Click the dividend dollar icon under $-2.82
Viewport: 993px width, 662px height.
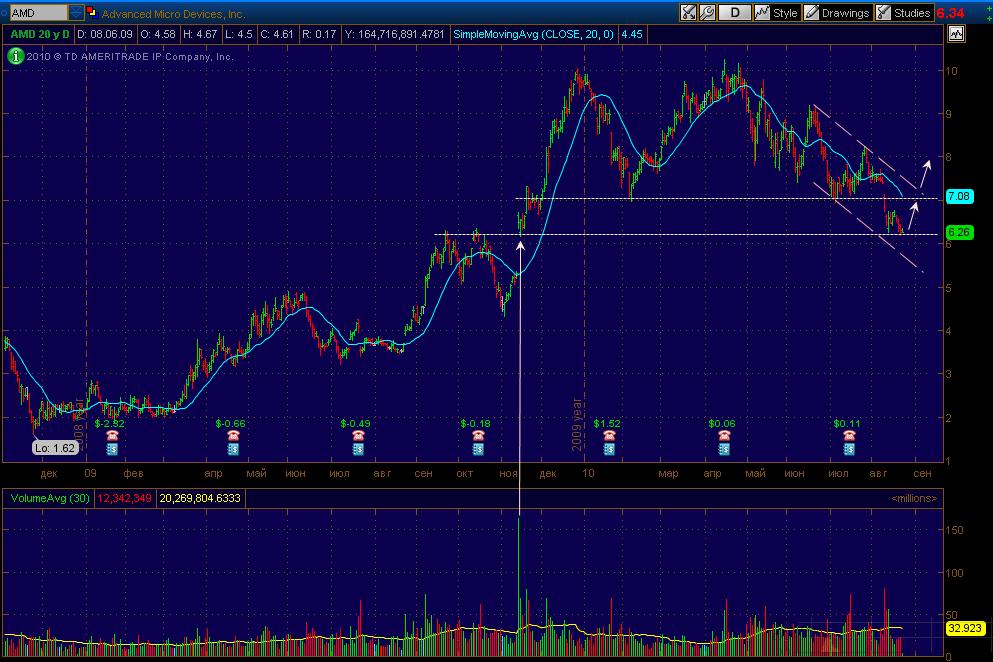[x=112, y=449]
